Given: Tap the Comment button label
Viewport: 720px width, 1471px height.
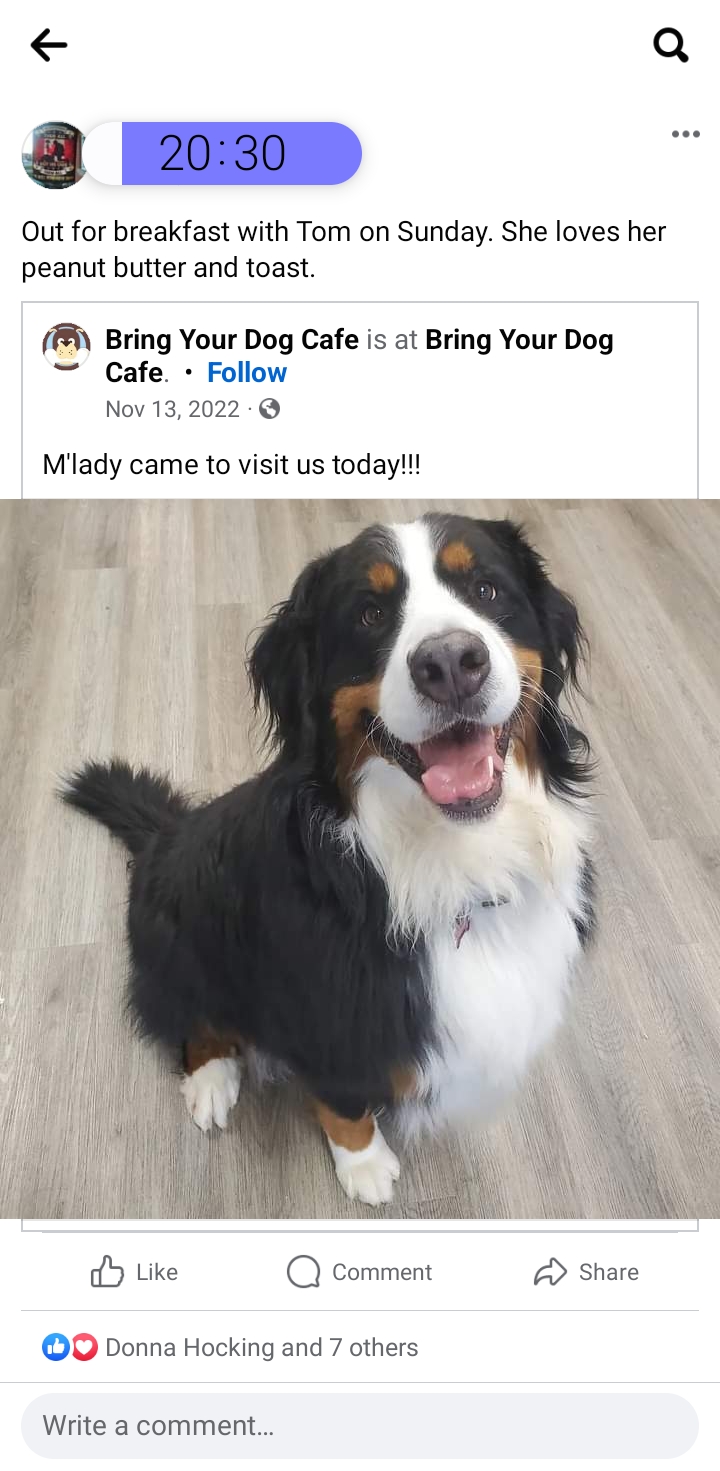Looking at the screenshot, I should click(x=382, y=1272).
